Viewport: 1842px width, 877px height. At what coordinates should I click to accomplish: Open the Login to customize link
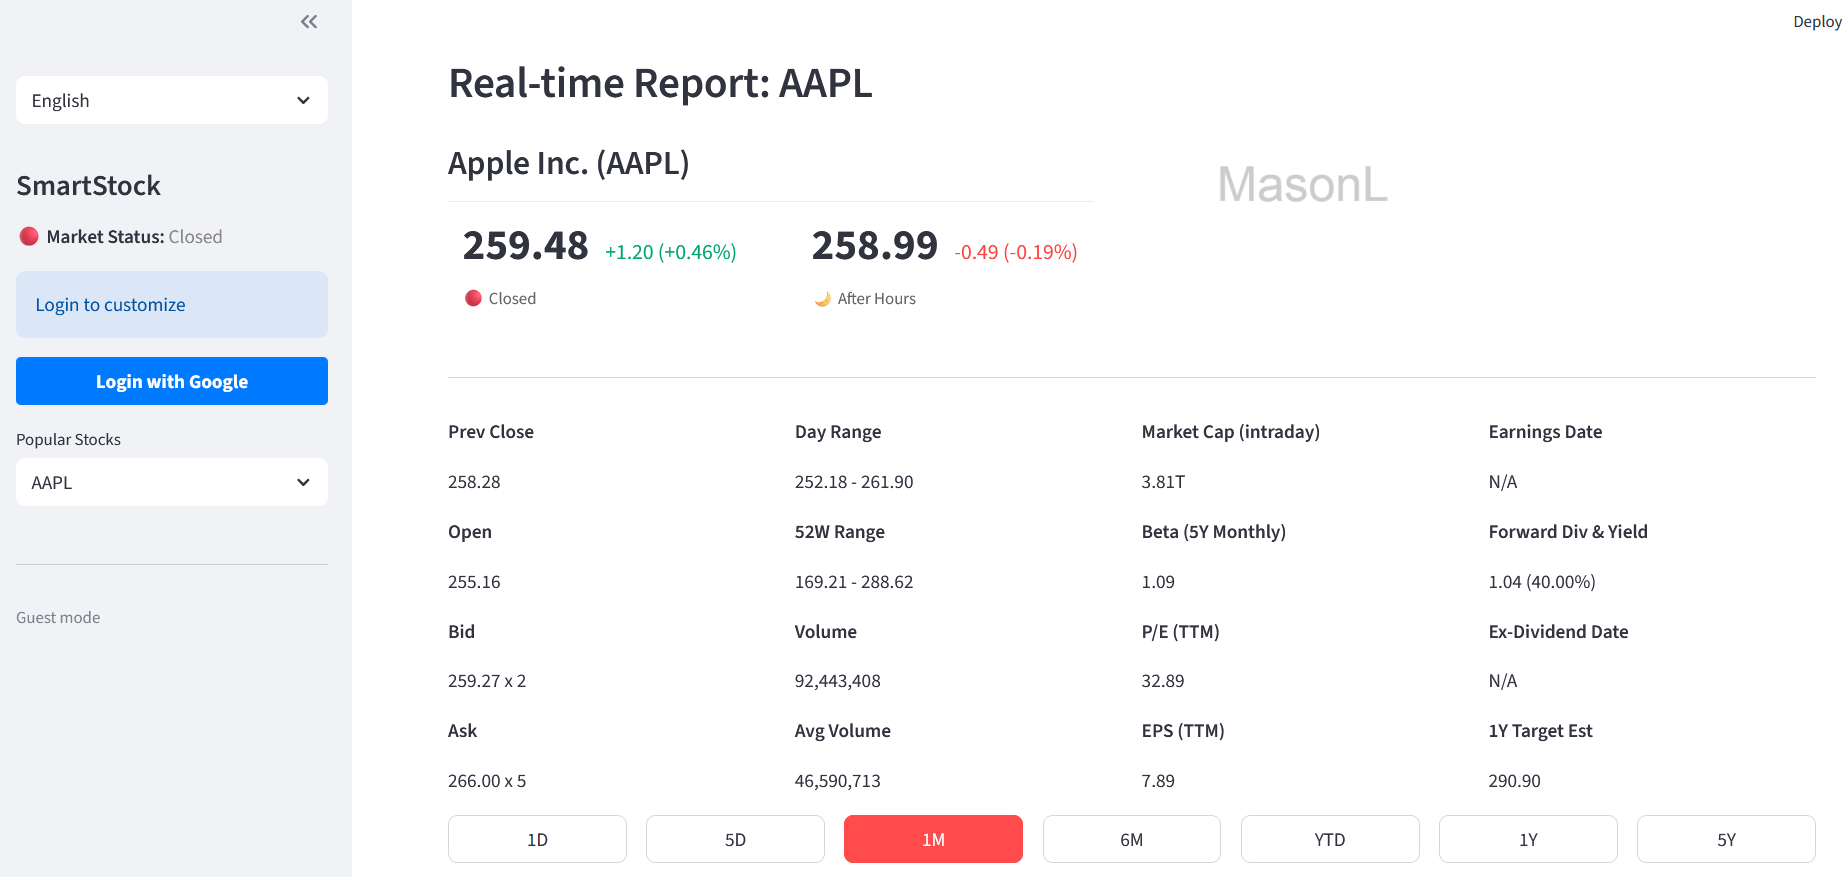click(110, 304)
